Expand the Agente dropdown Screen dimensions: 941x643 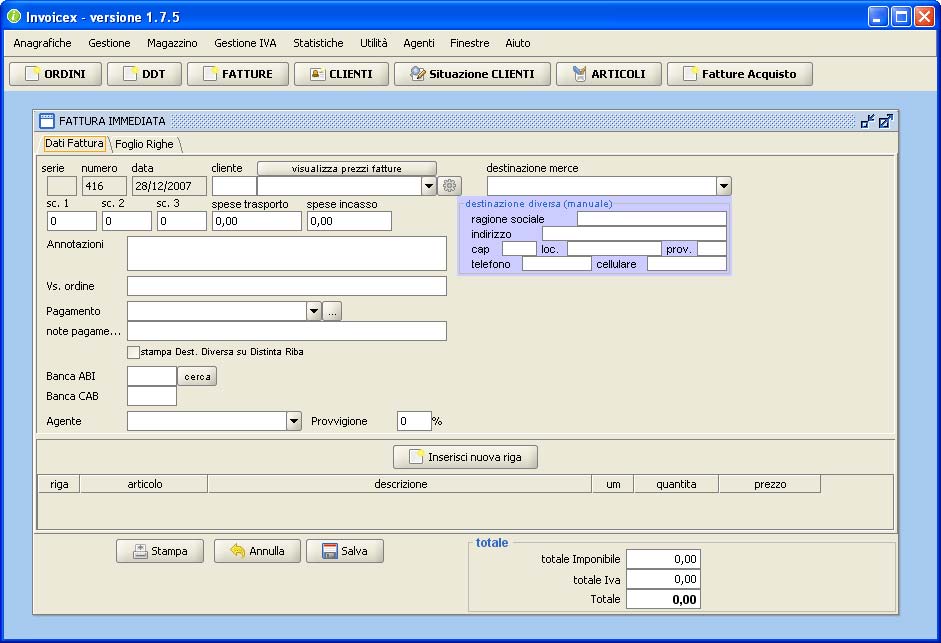pyautogui.click(x=293, y=421)
